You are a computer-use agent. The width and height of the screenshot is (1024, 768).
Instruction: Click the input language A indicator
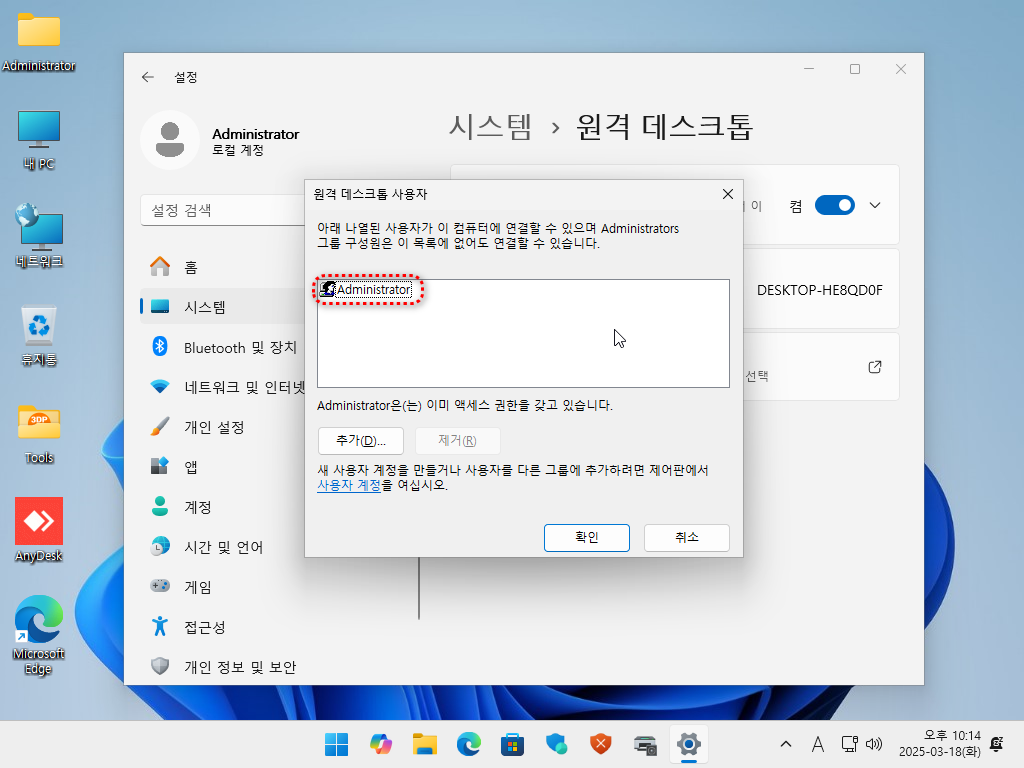tap(818, 744)
